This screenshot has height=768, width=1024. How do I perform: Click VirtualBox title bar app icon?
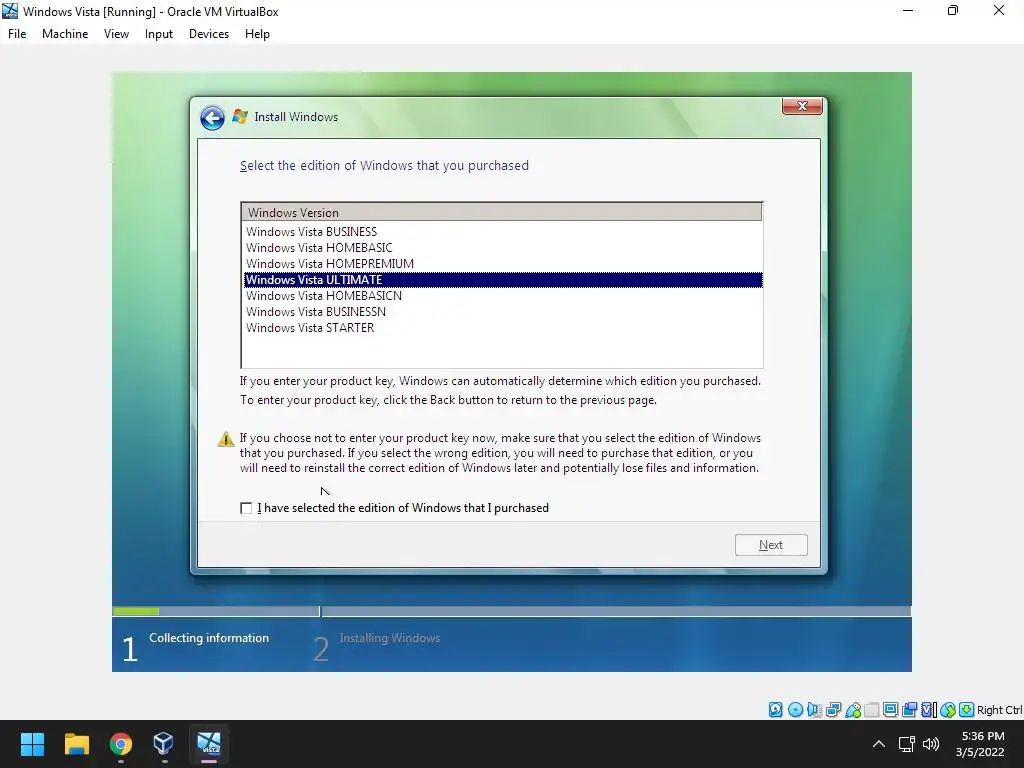10,11
